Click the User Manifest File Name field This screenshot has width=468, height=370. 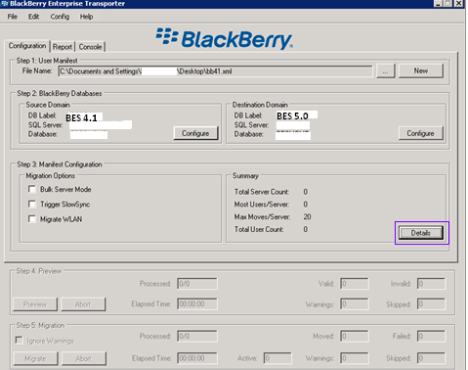tap(215, 71)
